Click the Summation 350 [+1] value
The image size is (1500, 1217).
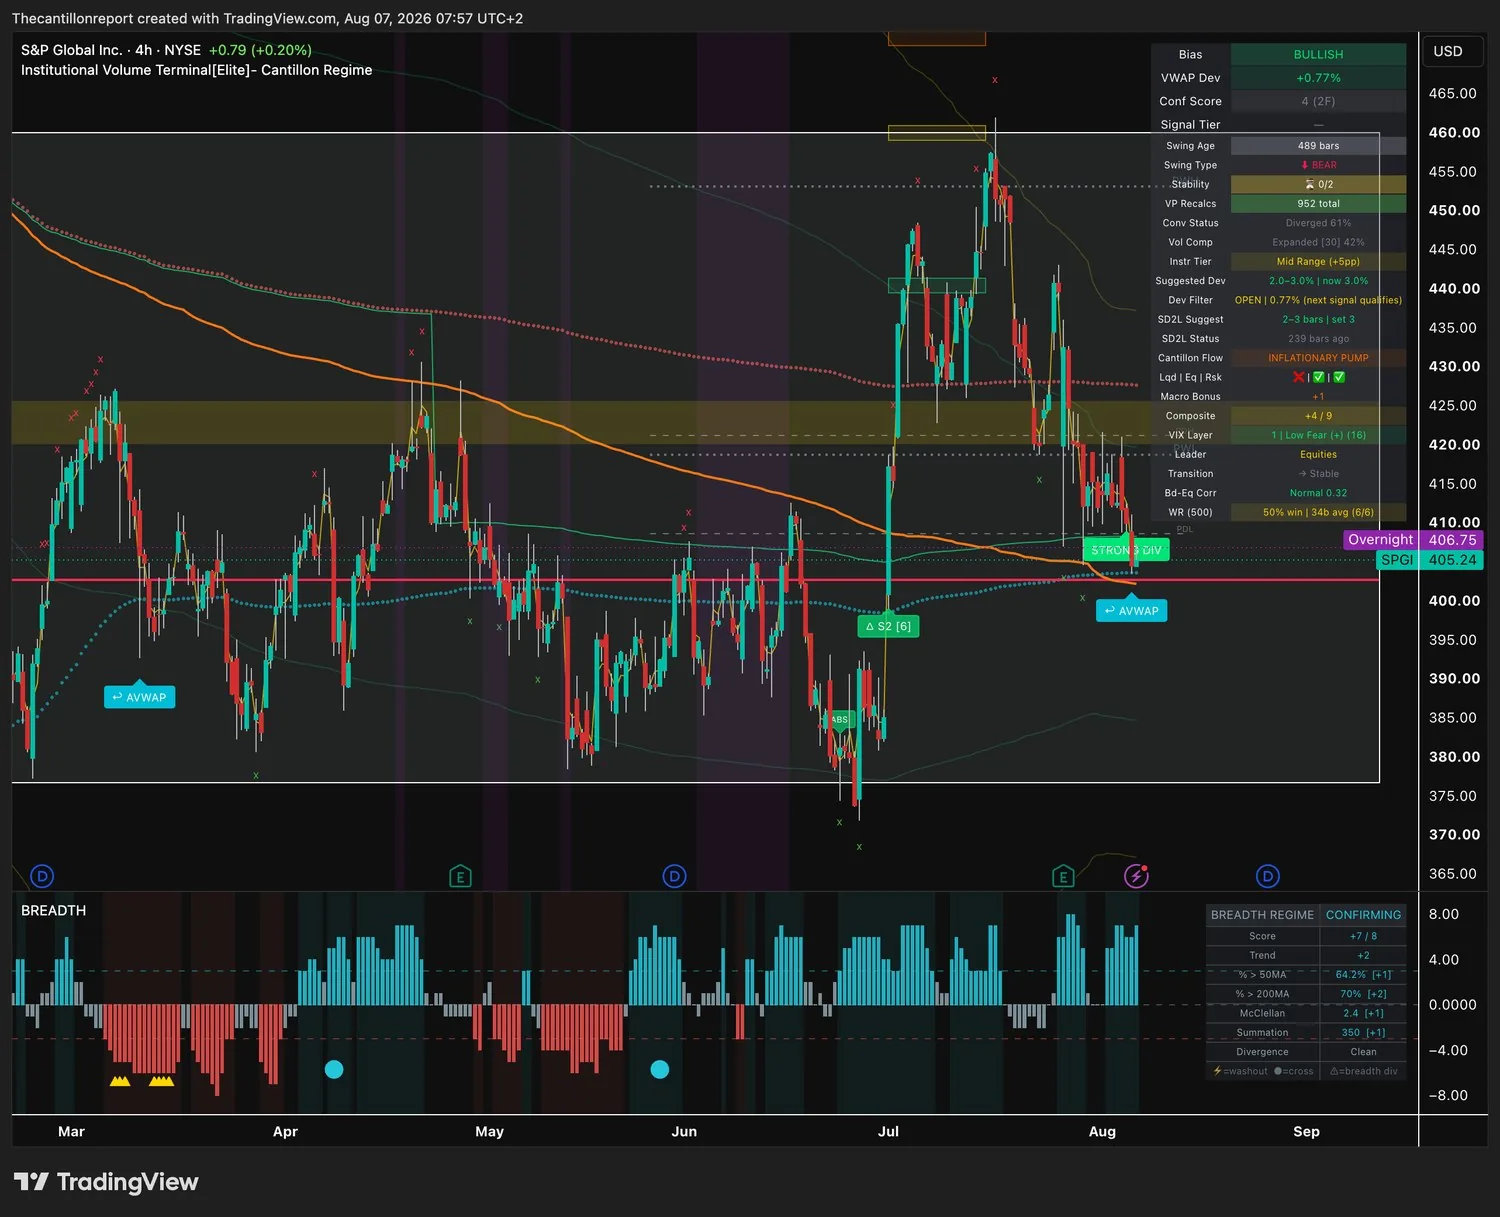(1363, 1033)
